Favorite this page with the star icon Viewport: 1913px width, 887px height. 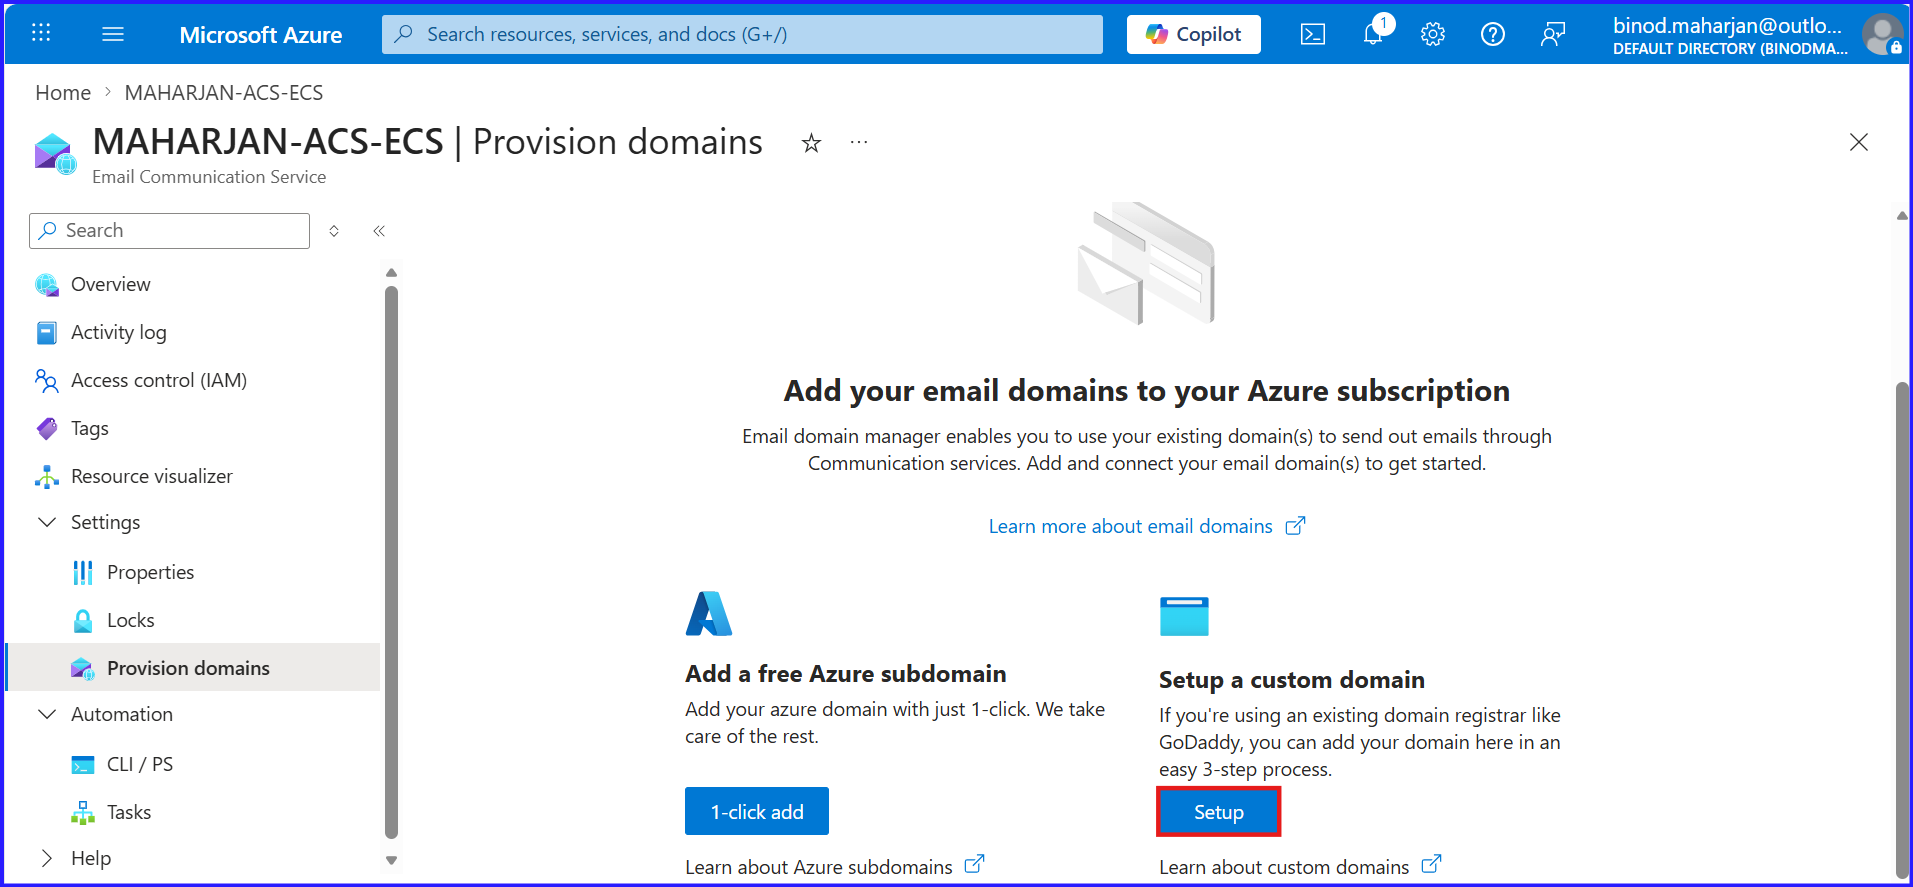coord(811,143)
